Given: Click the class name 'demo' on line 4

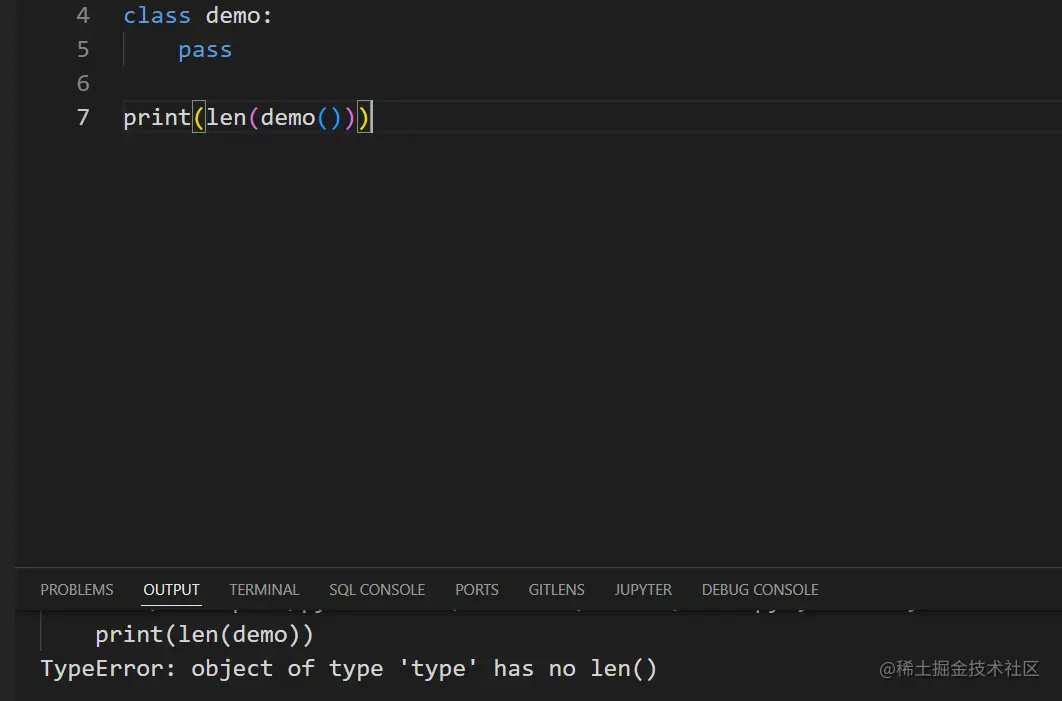Looking at the screenshot, I should [x=233, y=16].
